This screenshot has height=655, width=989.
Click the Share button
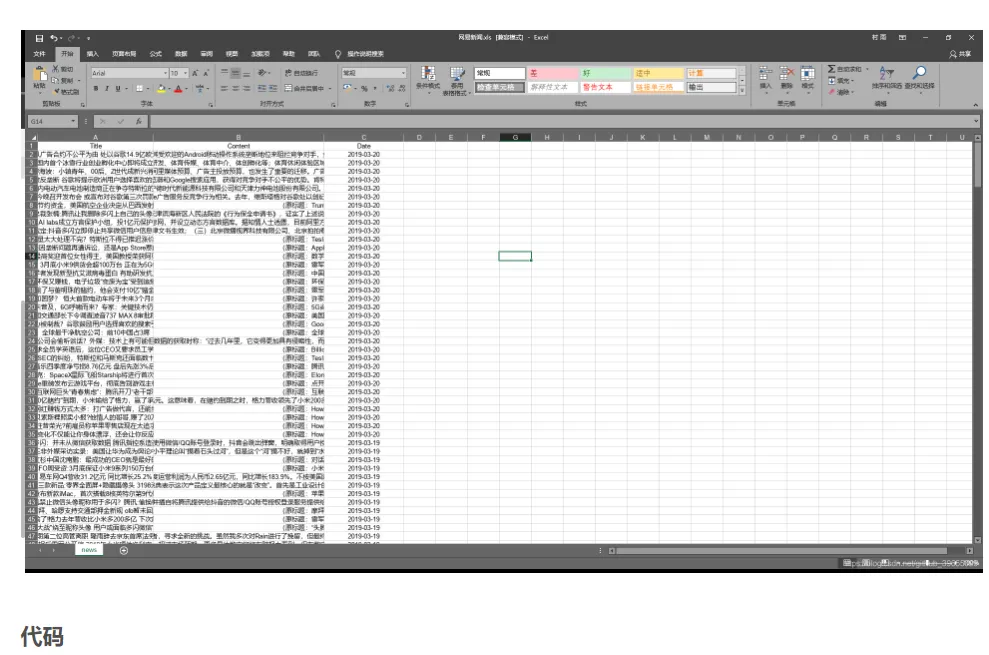(961, 54)
